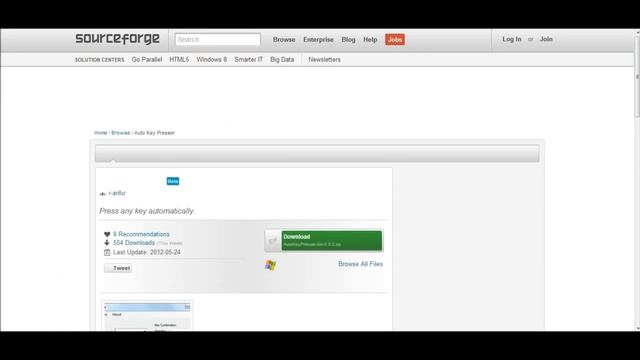Open the HTML5 solution center
This screenshot has height=360, width=640.
(x=179, y=60)
